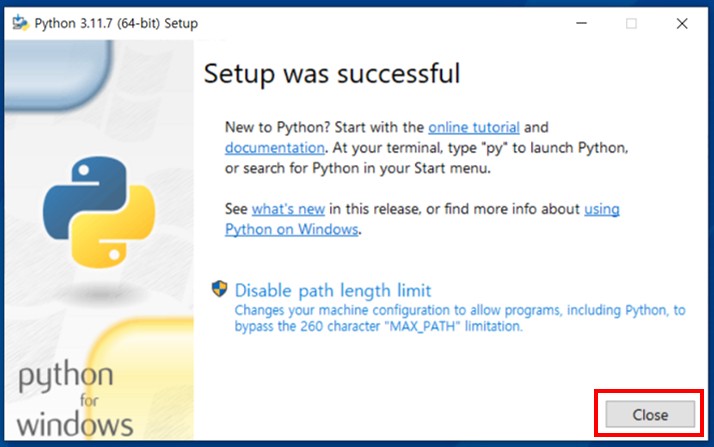Minimize the Python Setup window
This screenshot has height=447, width=714.
pos(580,23)
